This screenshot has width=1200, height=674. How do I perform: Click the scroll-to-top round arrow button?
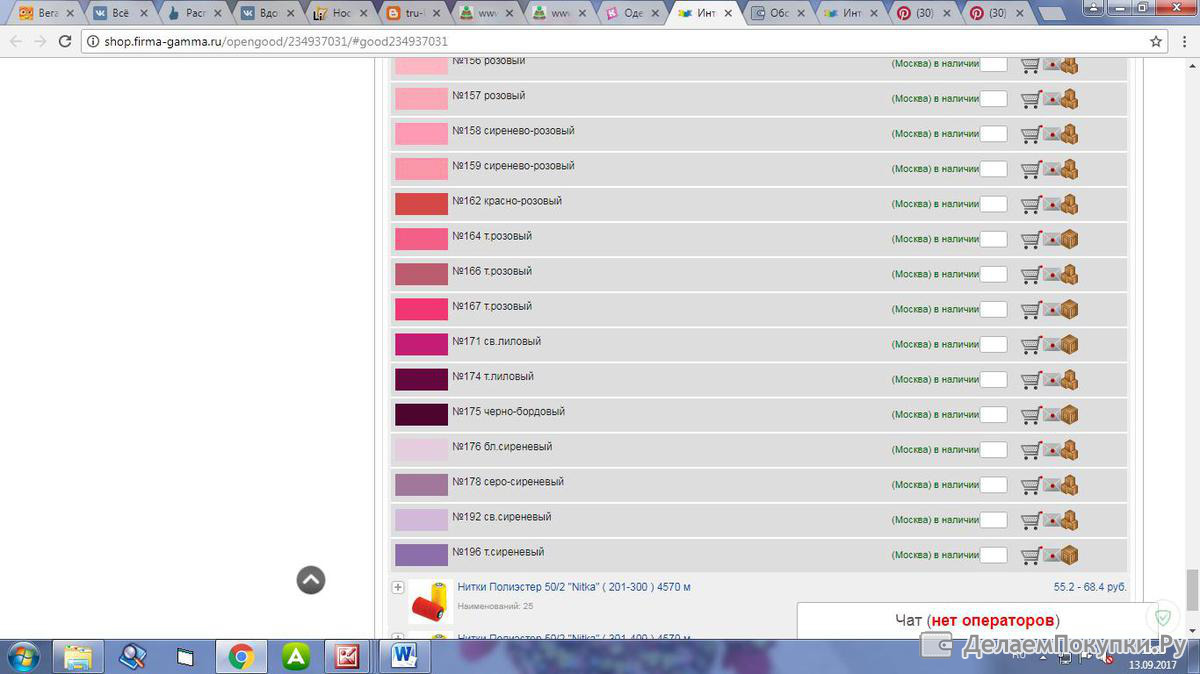point(311,580)
